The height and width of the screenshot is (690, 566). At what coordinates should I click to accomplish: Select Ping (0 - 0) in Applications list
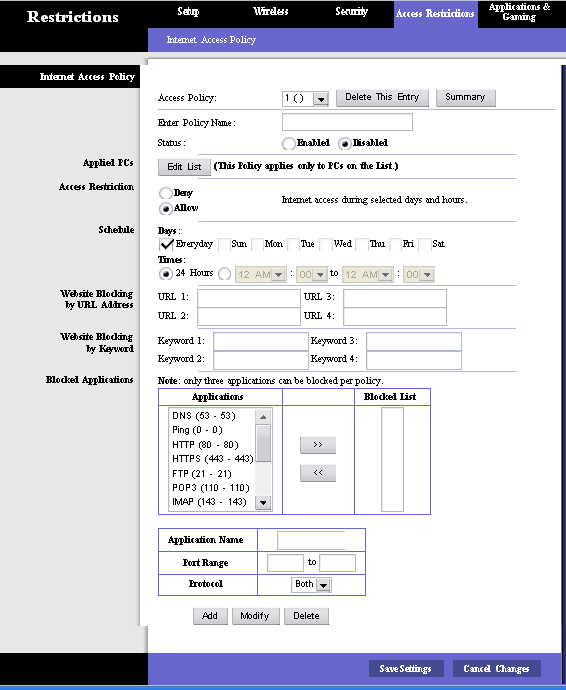click(x=198, y=430)
